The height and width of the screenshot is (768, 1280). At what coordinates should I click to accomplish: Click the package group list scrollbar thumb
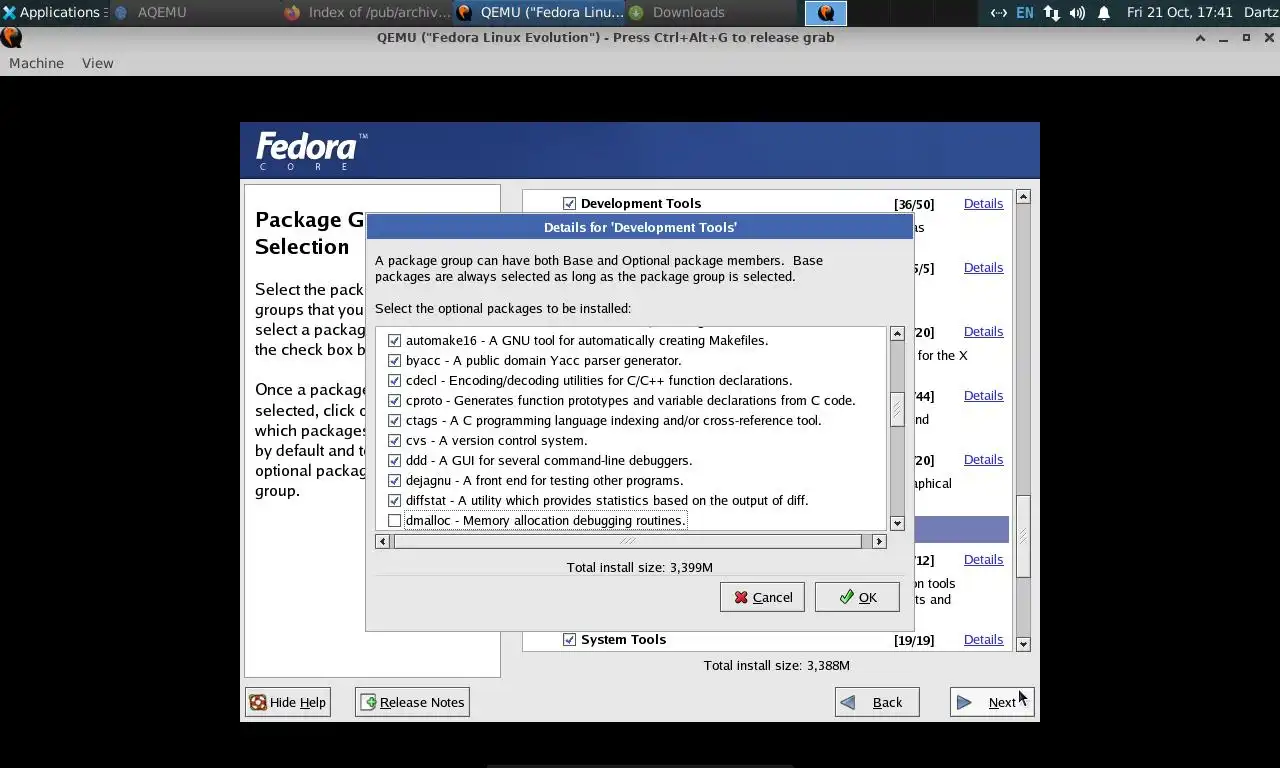(x=1023, y=537)
